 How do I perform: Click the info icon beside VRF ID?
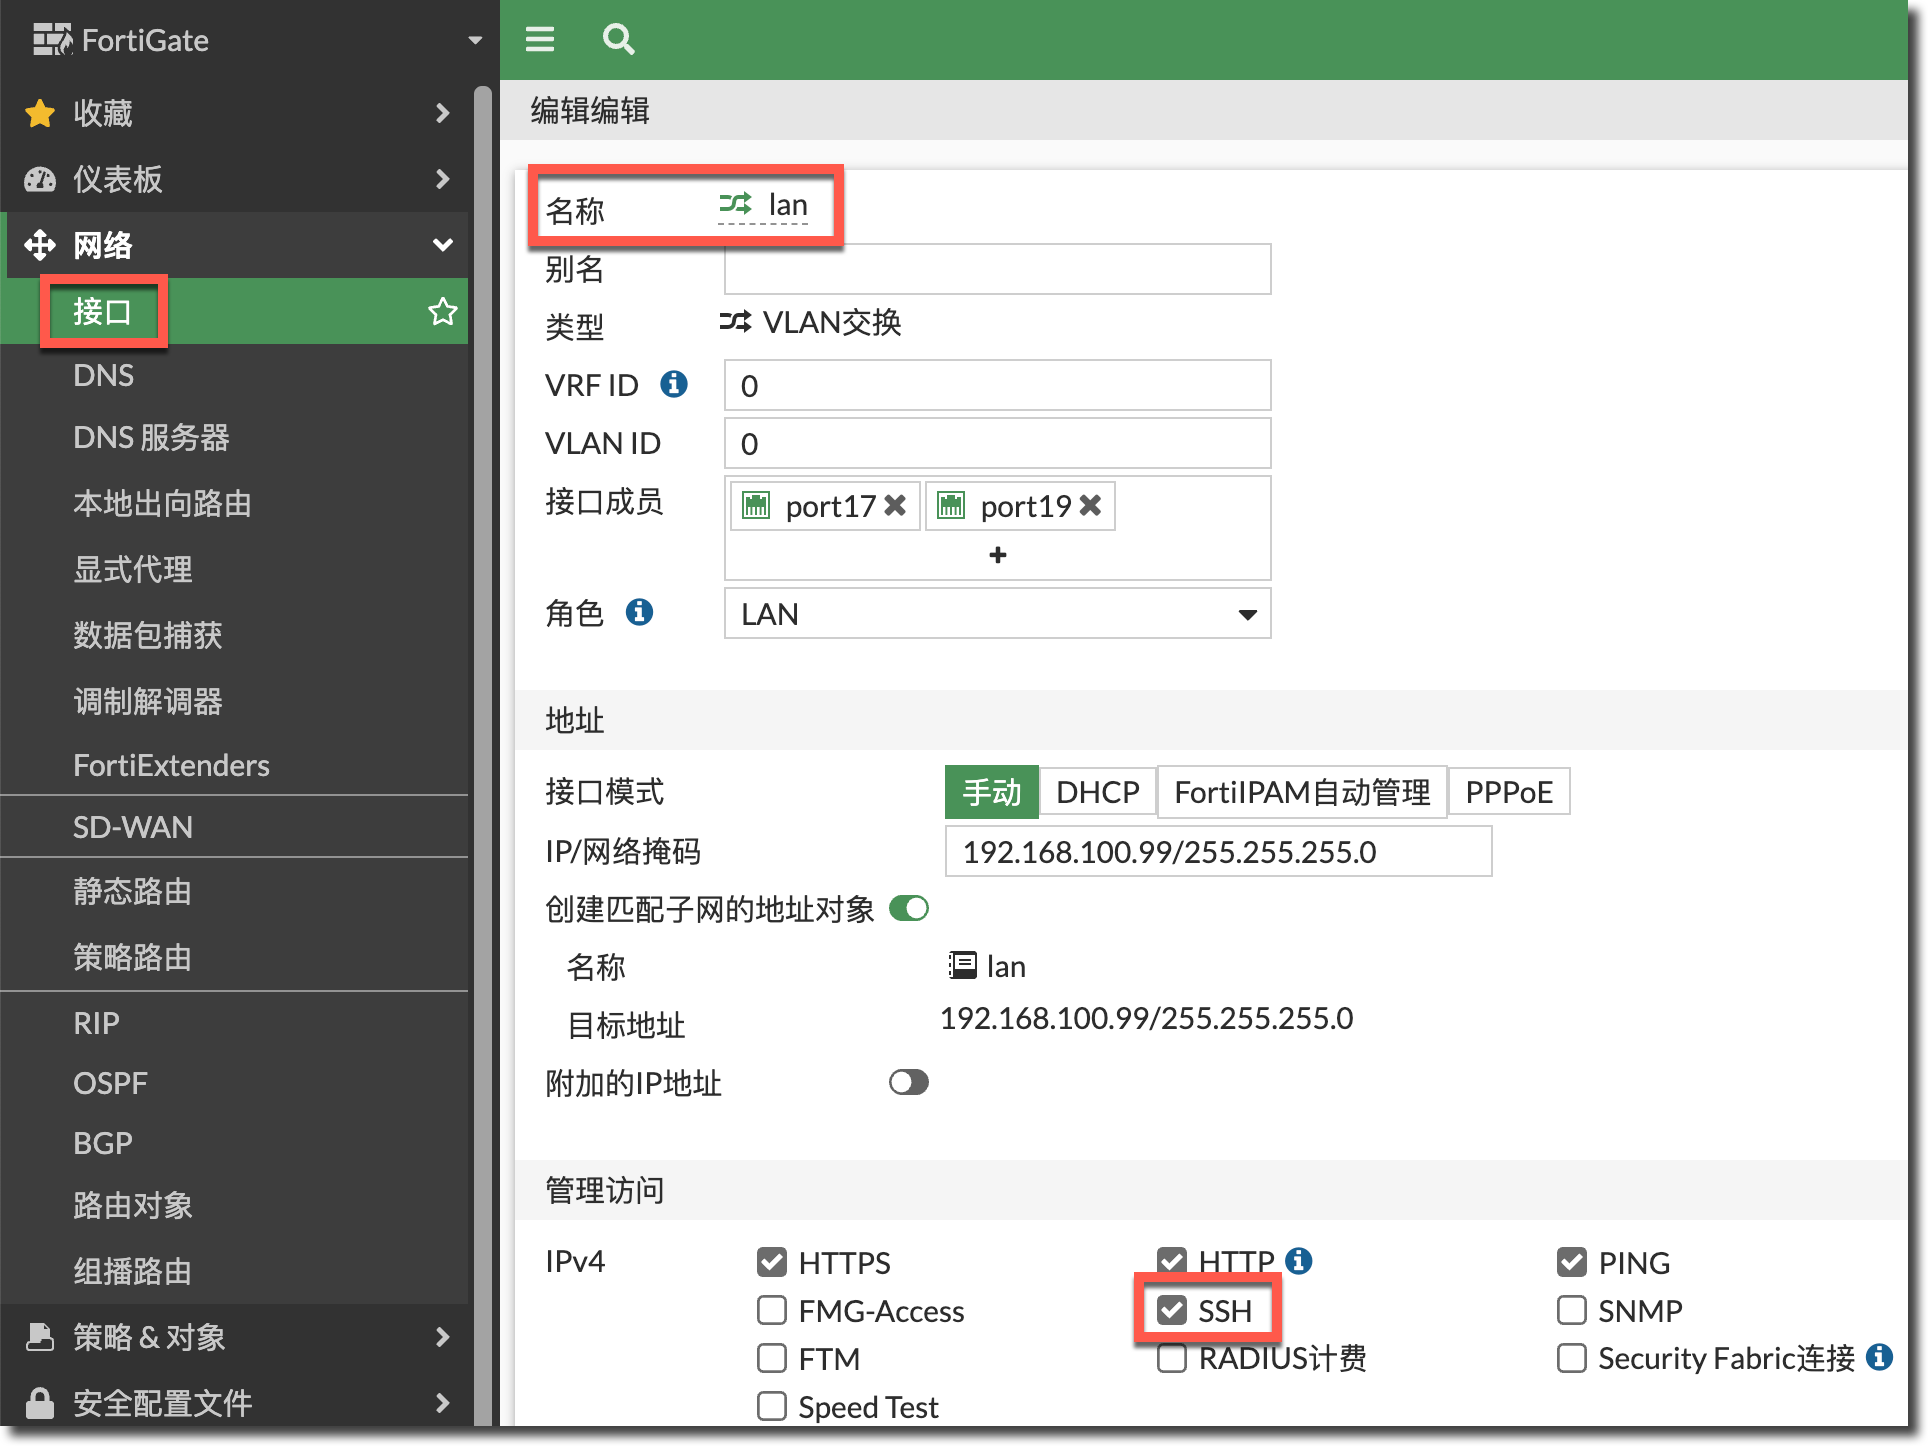[674, 384]
